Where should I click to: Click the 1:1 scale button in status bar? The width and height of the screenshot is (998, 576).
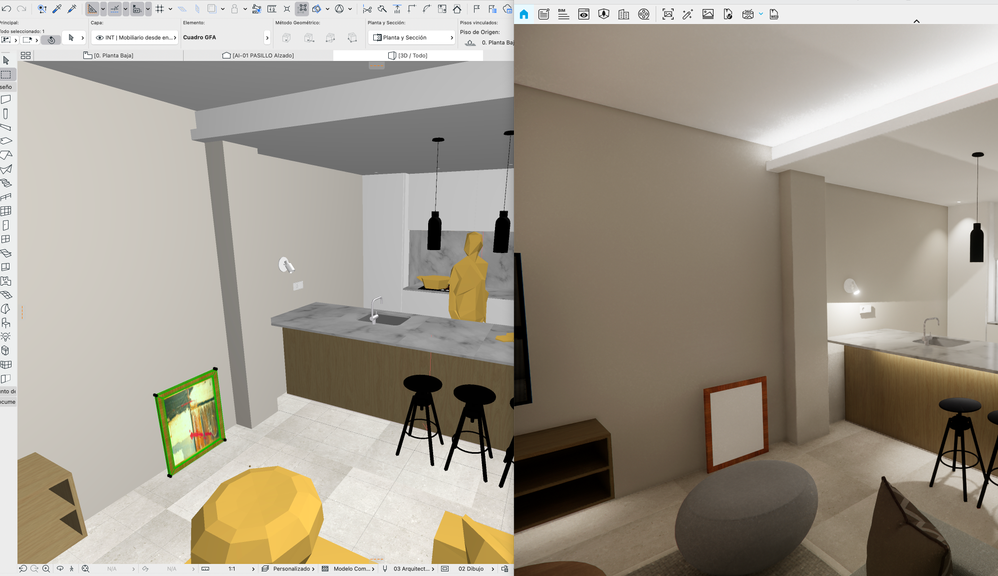coord(232,569)
